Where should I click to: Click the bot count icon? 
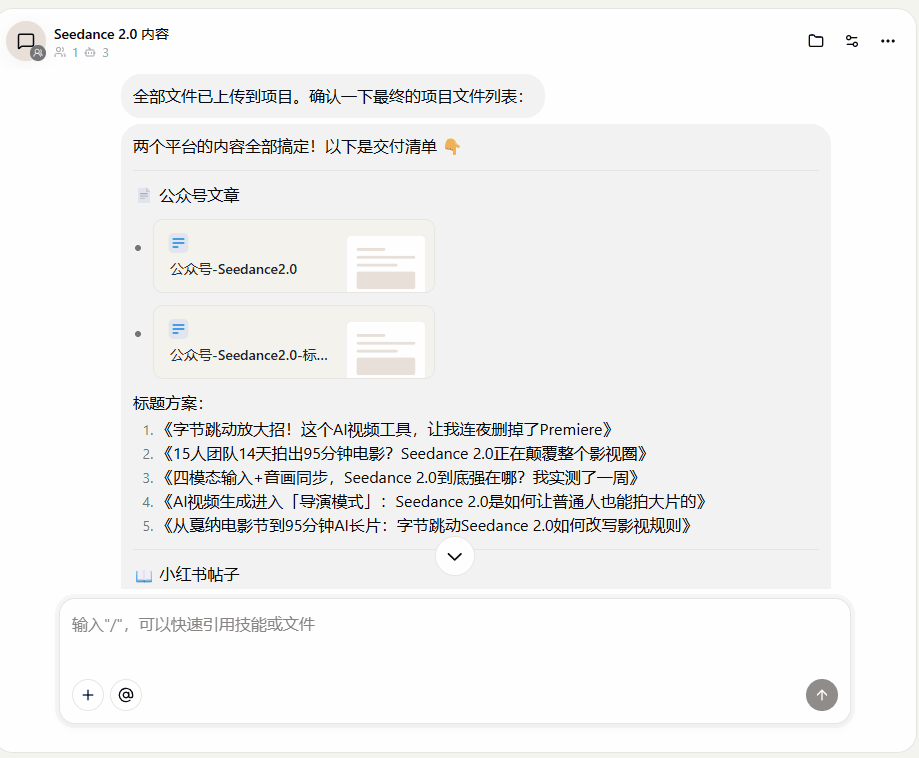coord(90,52)
